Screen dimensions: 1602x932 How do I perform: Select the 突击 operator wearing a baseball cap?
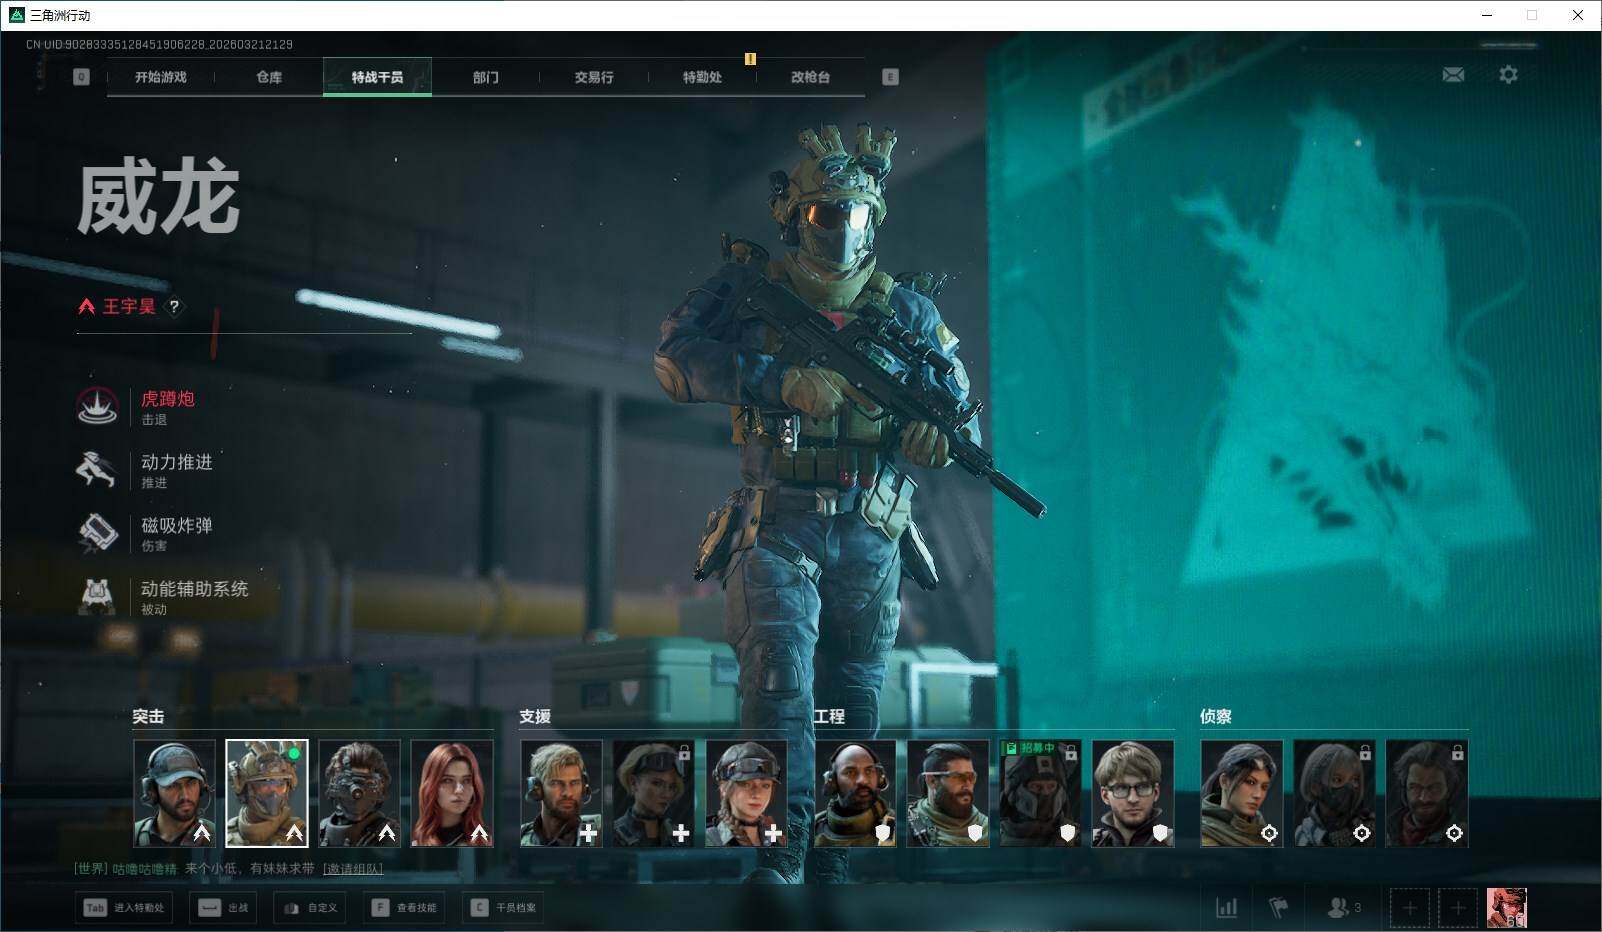(174, 794)
